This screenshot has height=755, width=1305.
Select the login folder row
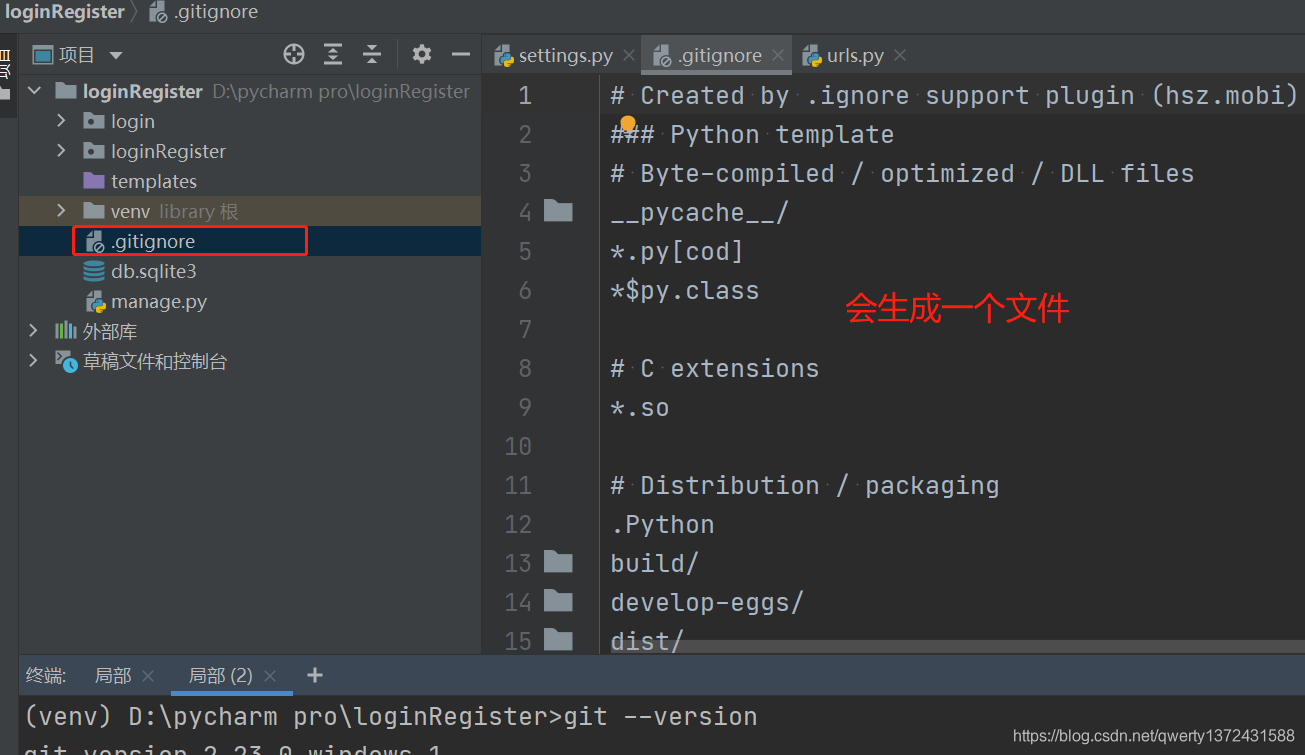pos(250,121)
